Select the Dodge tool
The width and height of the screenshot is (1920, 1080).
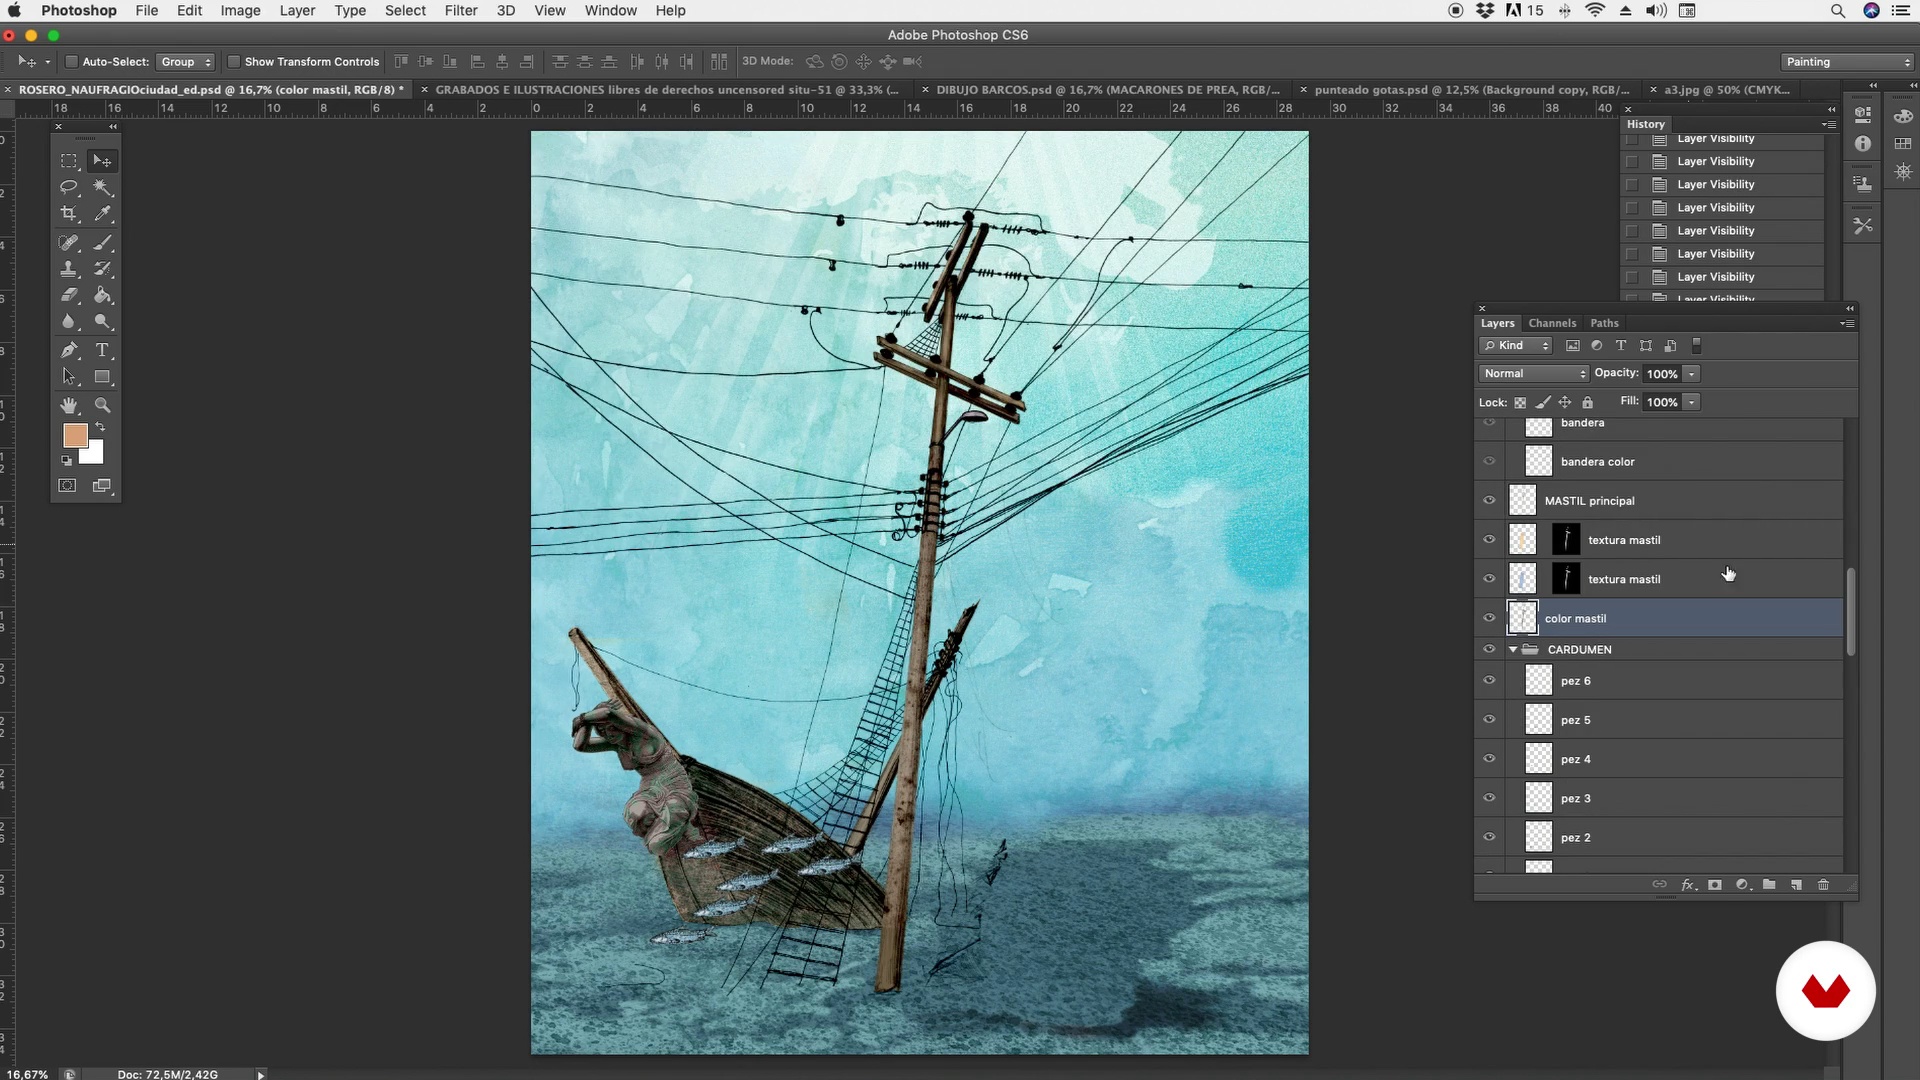(102, 322)
